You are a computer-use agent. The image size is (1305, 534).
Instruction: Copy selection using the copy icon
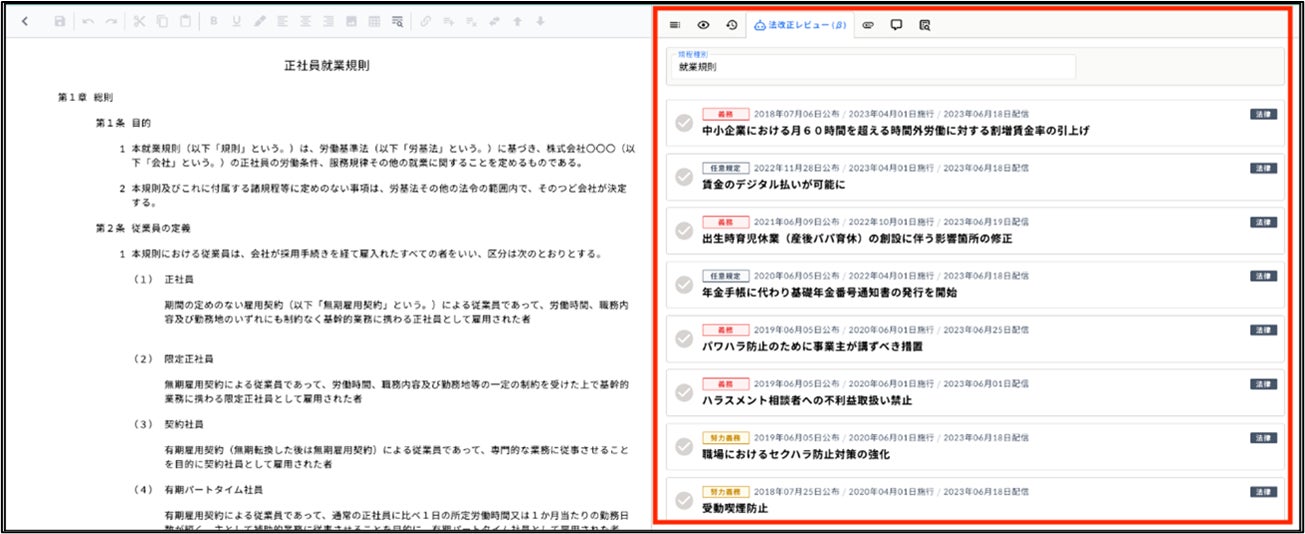(x=162, y=21)
